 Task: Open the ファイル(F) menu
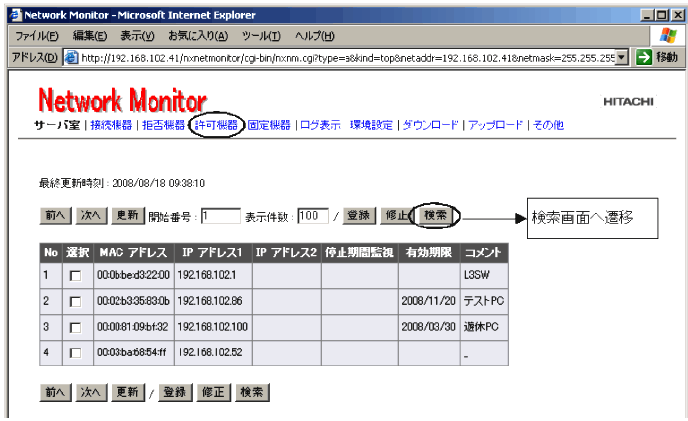pyautogui.click(x=37, y=36)
